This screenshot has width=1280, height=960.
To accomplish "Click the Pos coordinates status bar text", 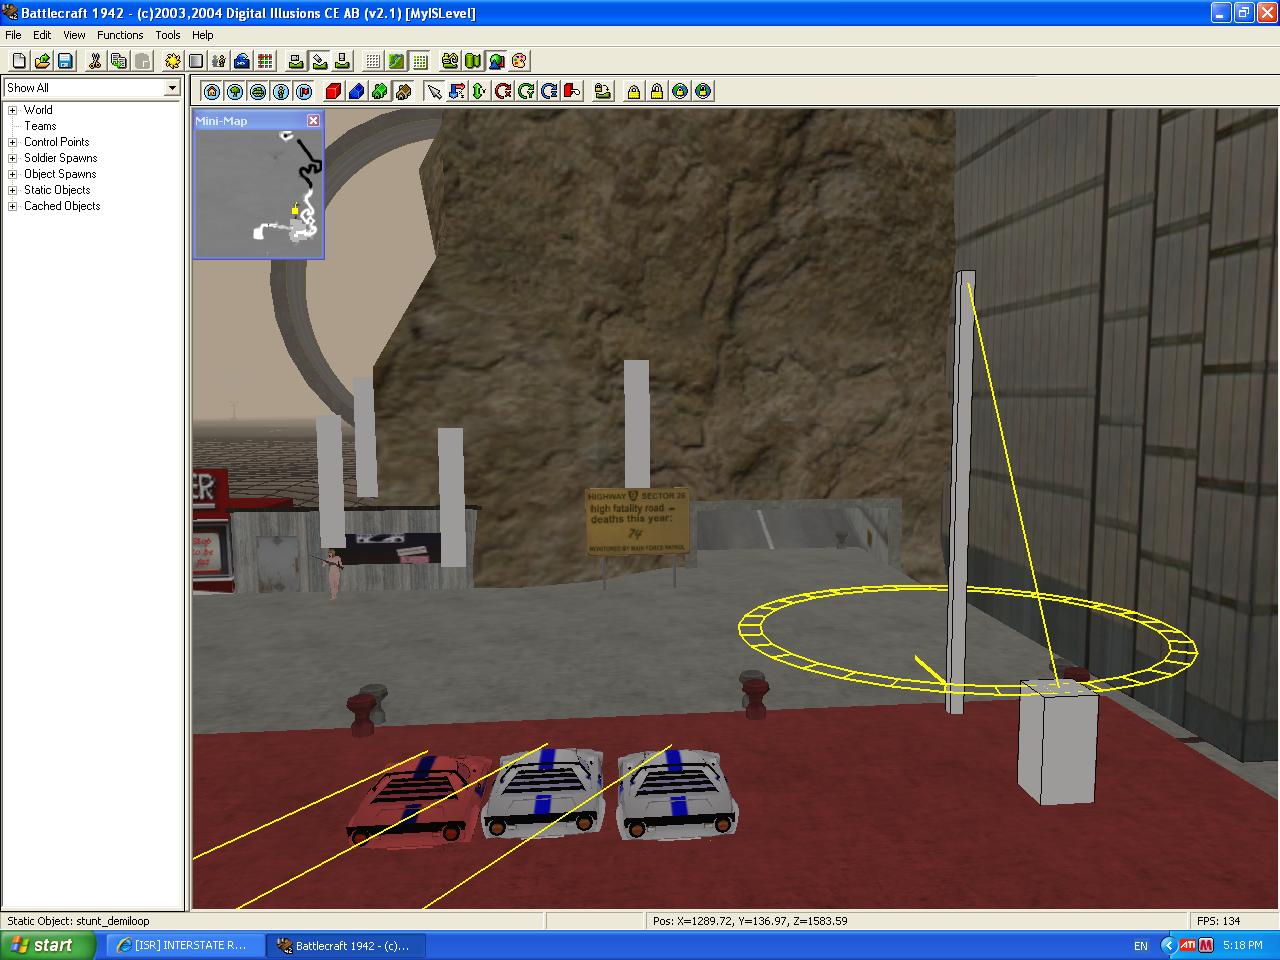I will (x=750, y=921).
